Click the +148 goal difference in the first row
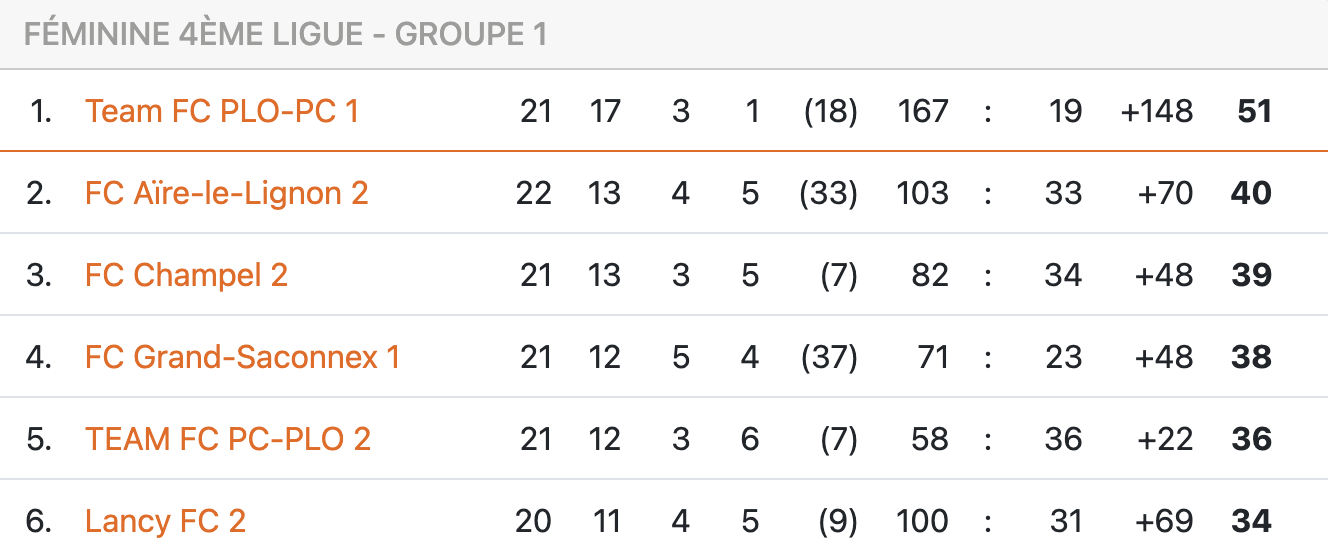Image resolution: width=1328 pixels, height=558 pixels. coord(1157,111)
